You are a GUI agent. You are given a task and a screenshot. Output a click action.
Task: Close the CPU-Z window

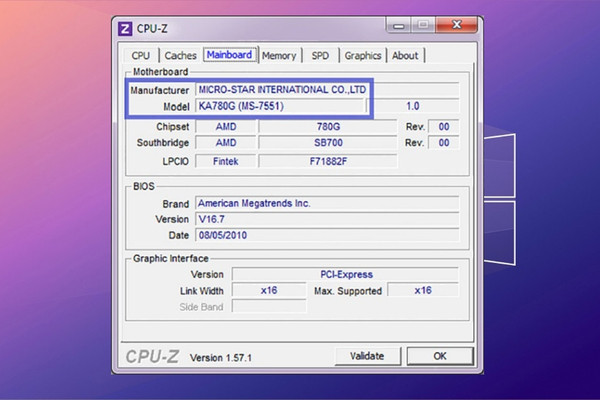(x=457, y=25)
